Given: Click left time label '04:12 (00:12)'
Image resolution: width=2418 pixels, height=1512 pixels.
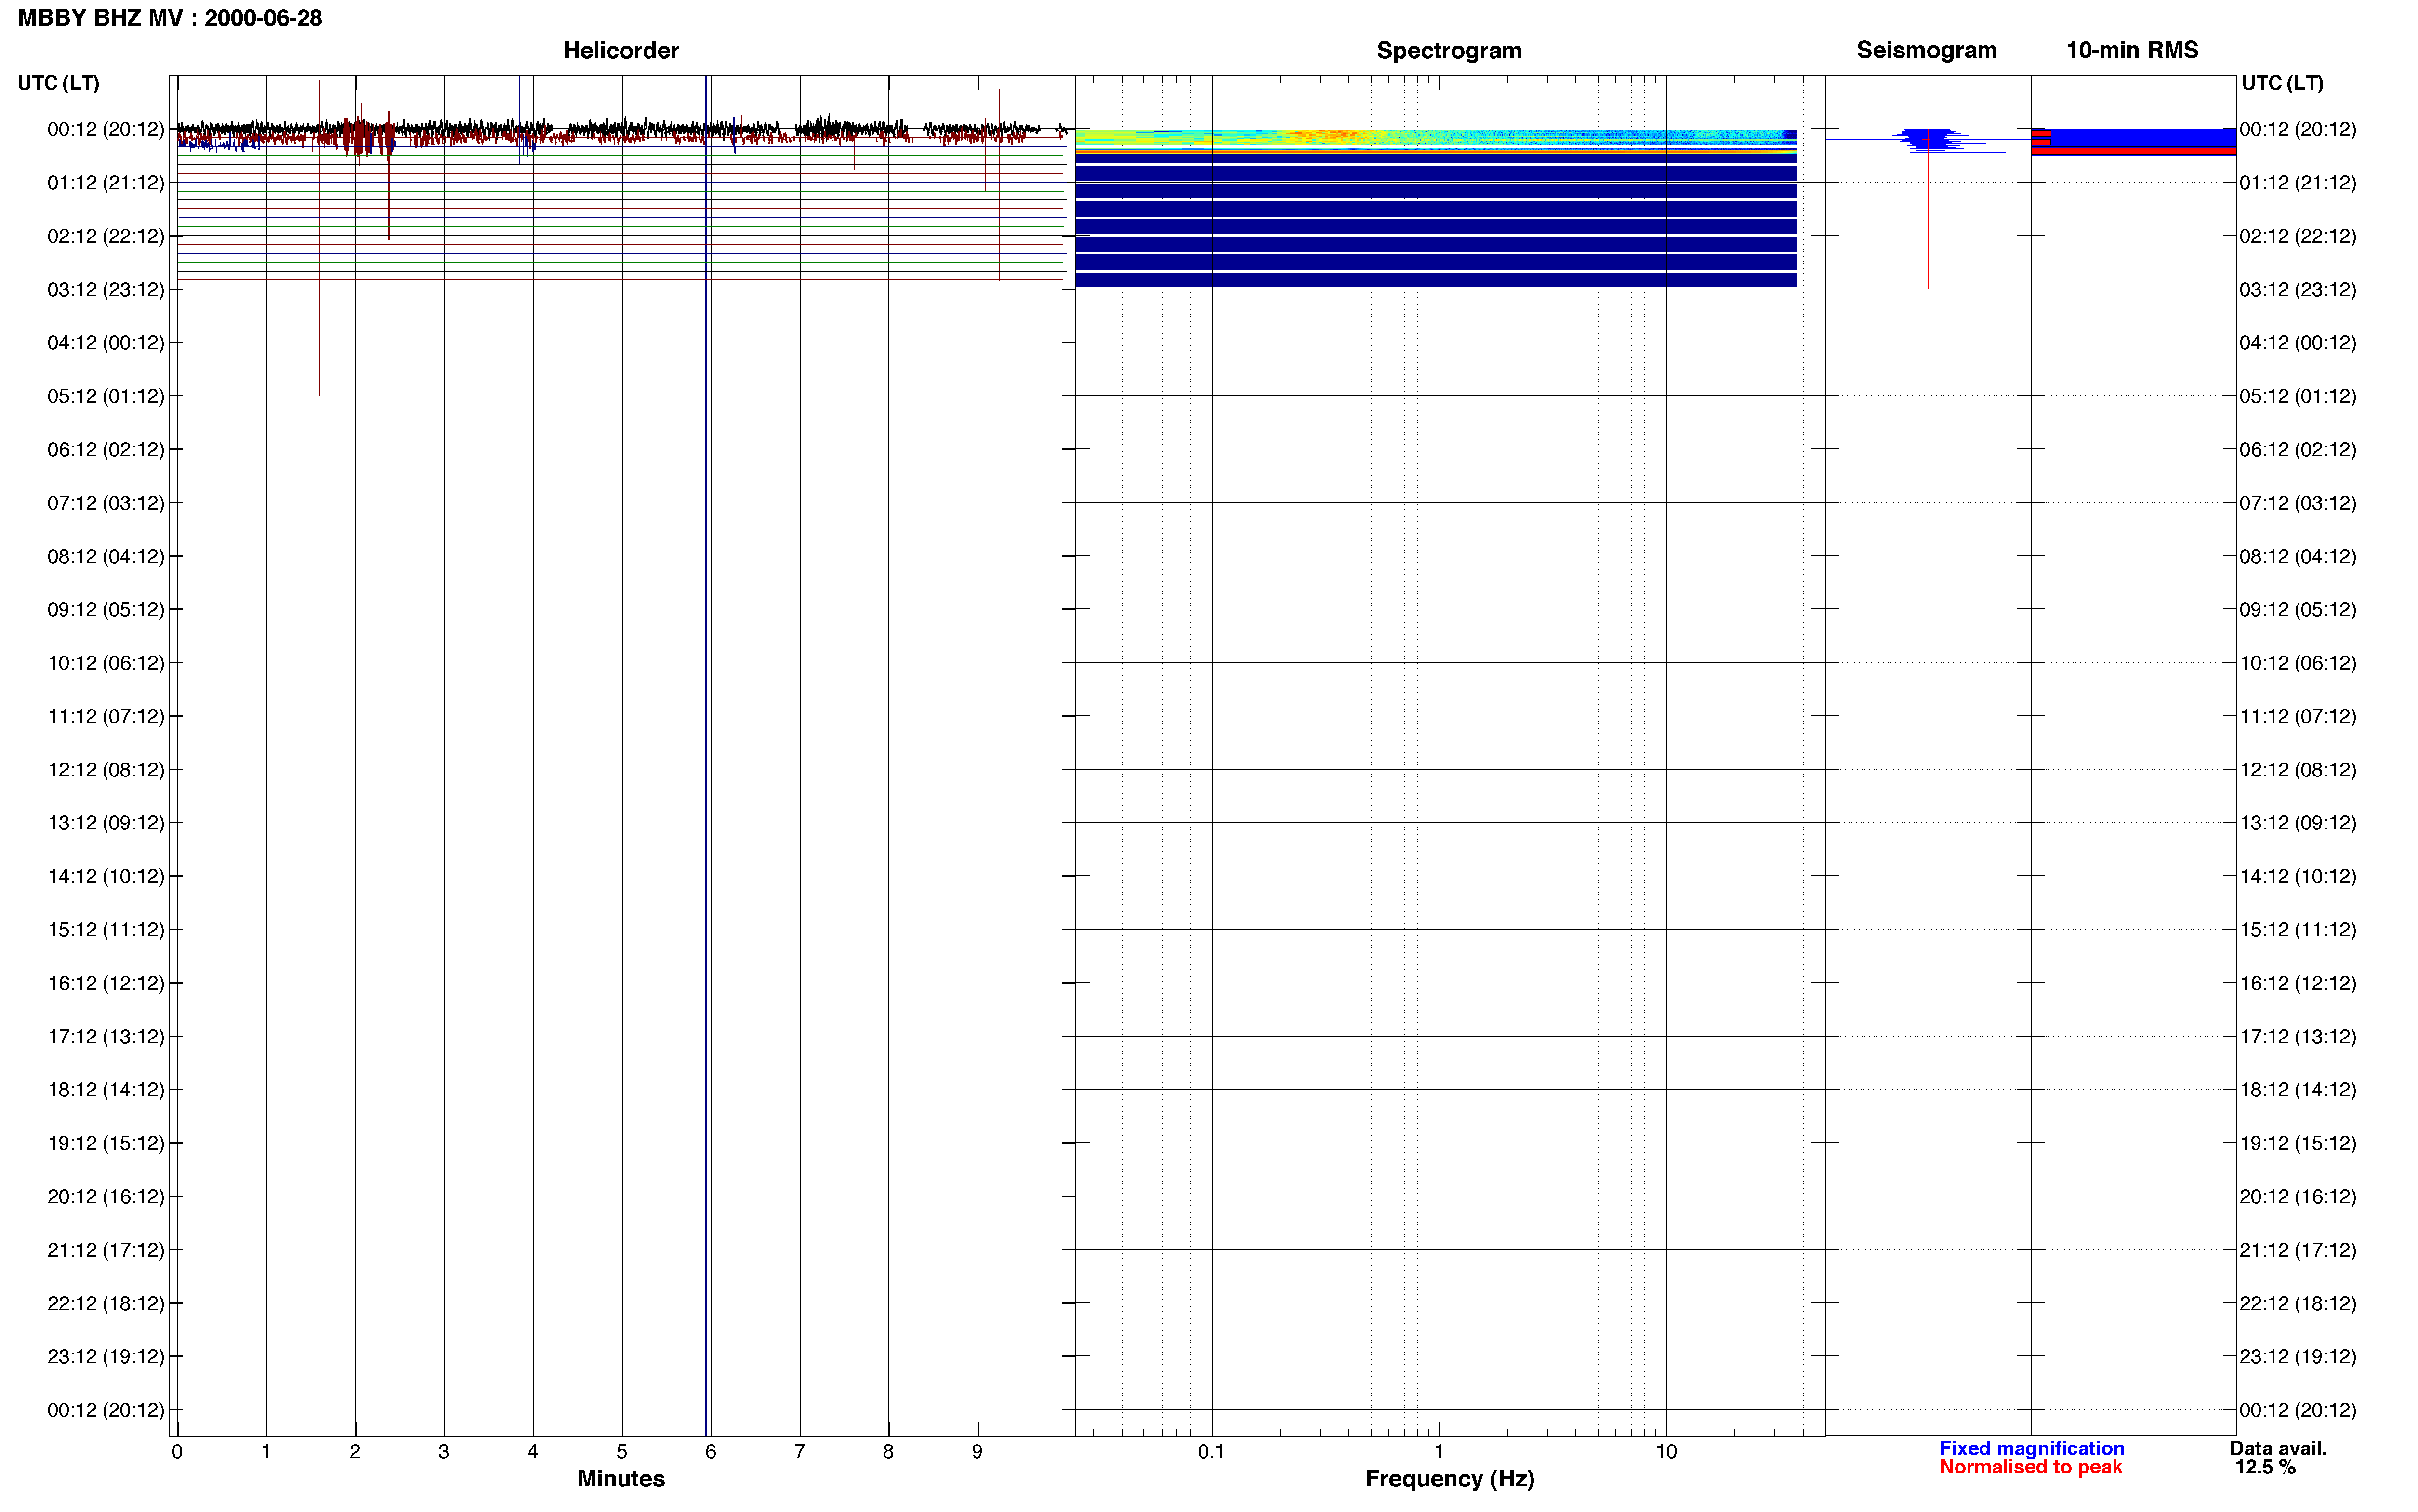Looking at the screenshot, I should tap(105, 343).
